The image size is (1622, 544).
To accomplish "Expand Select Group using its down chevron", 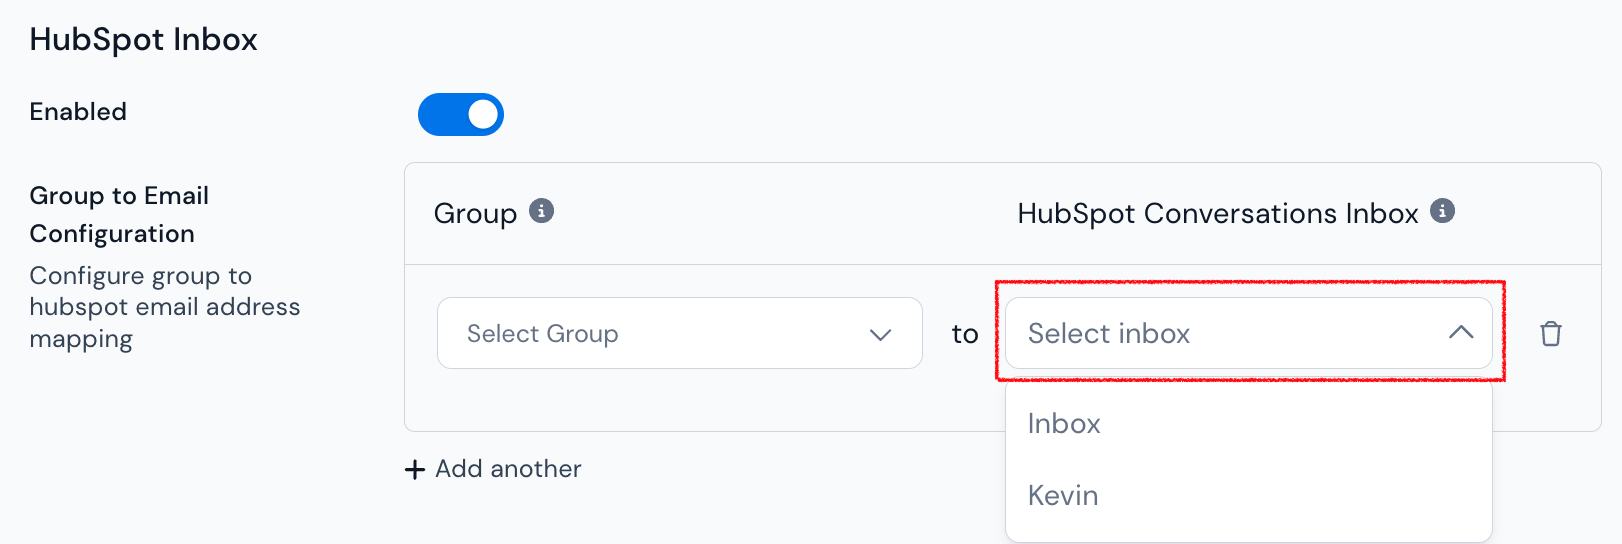I will [880, 334].
